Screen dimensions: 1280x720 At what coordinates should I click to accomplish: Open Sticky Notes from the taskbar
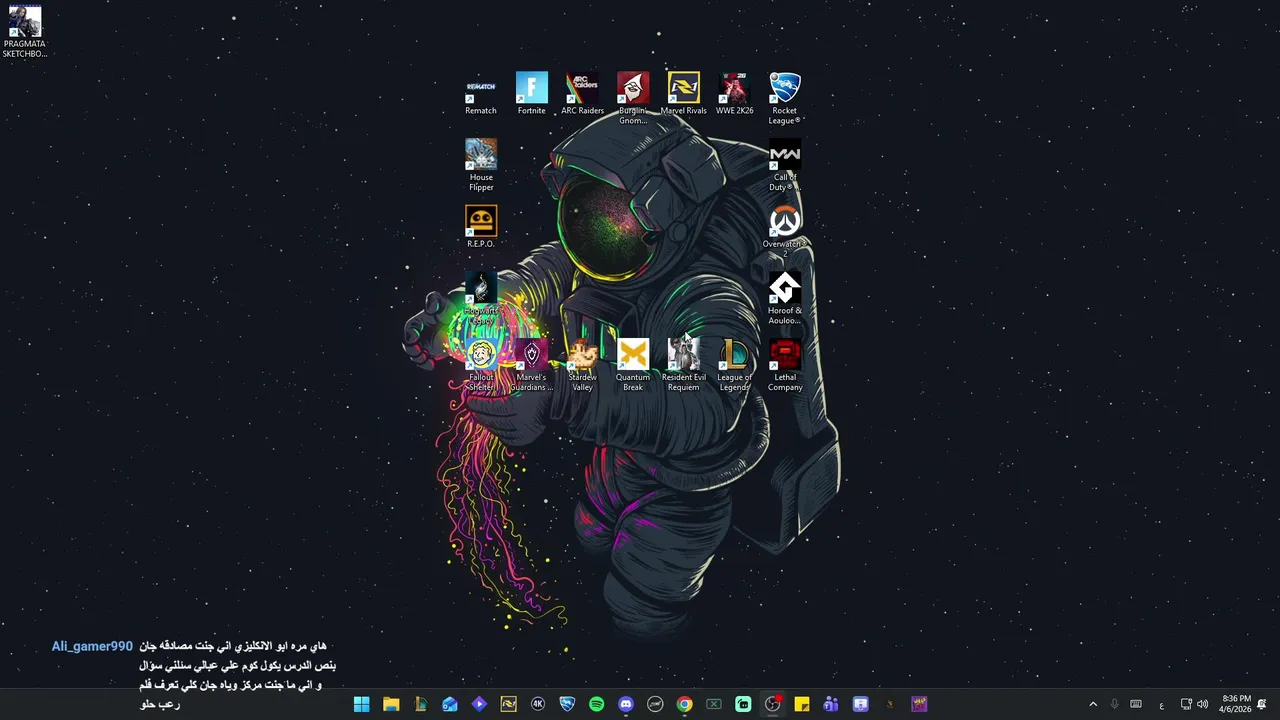point(802,704)
